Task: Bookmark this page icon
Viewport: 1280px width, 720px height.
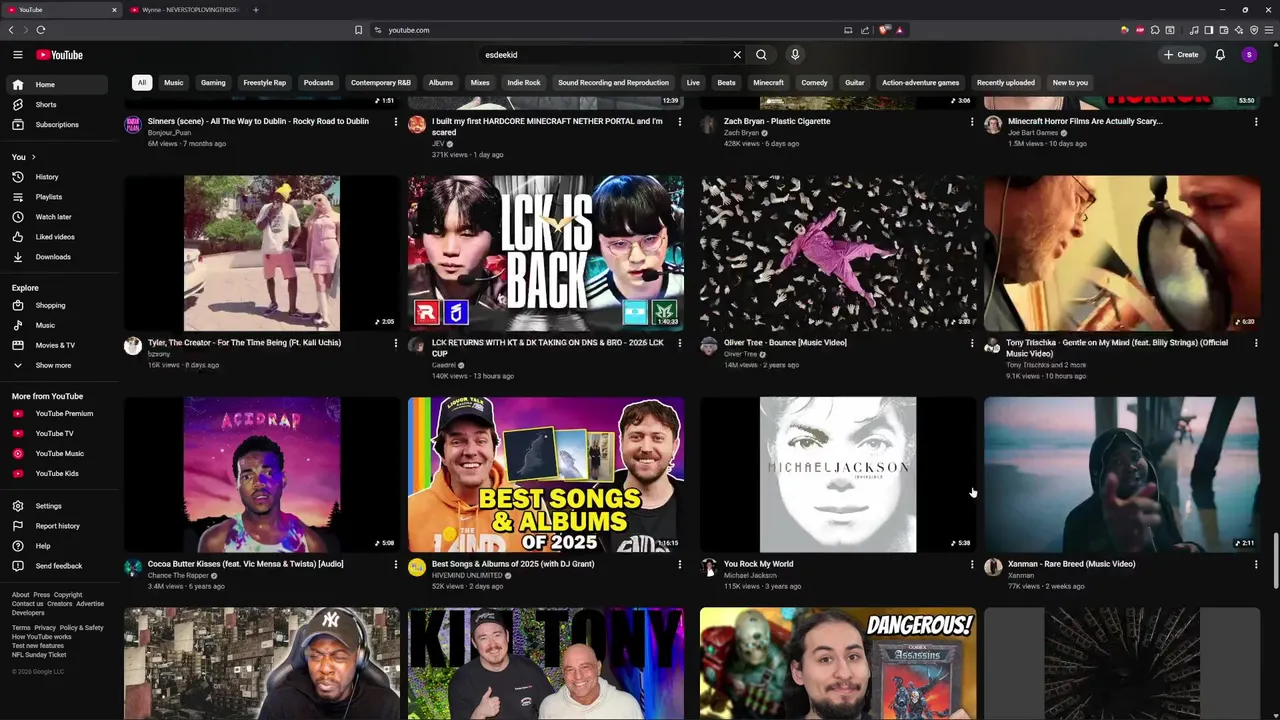Action: point(358,30)
